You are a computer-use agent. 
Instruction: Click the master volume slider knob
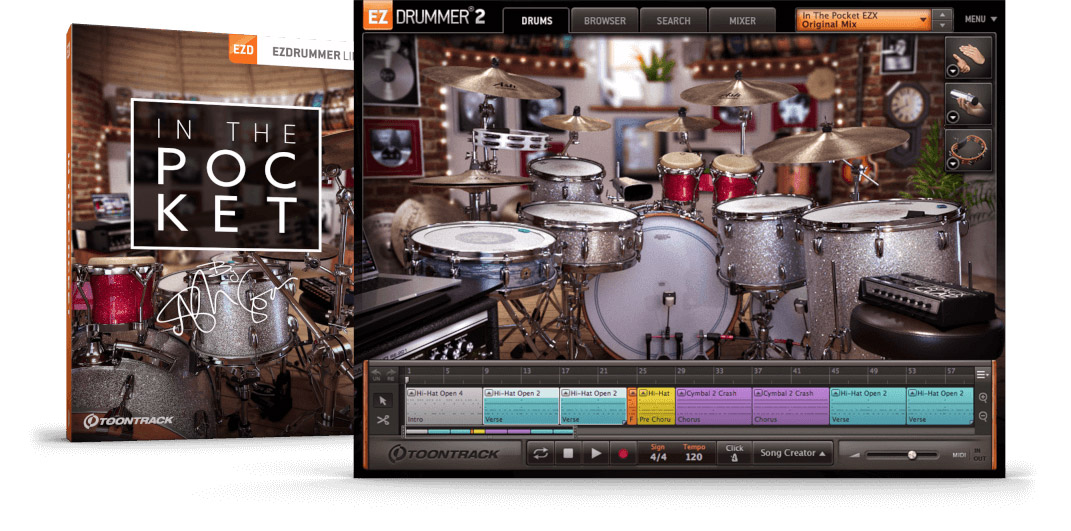[x=911, y=454]
